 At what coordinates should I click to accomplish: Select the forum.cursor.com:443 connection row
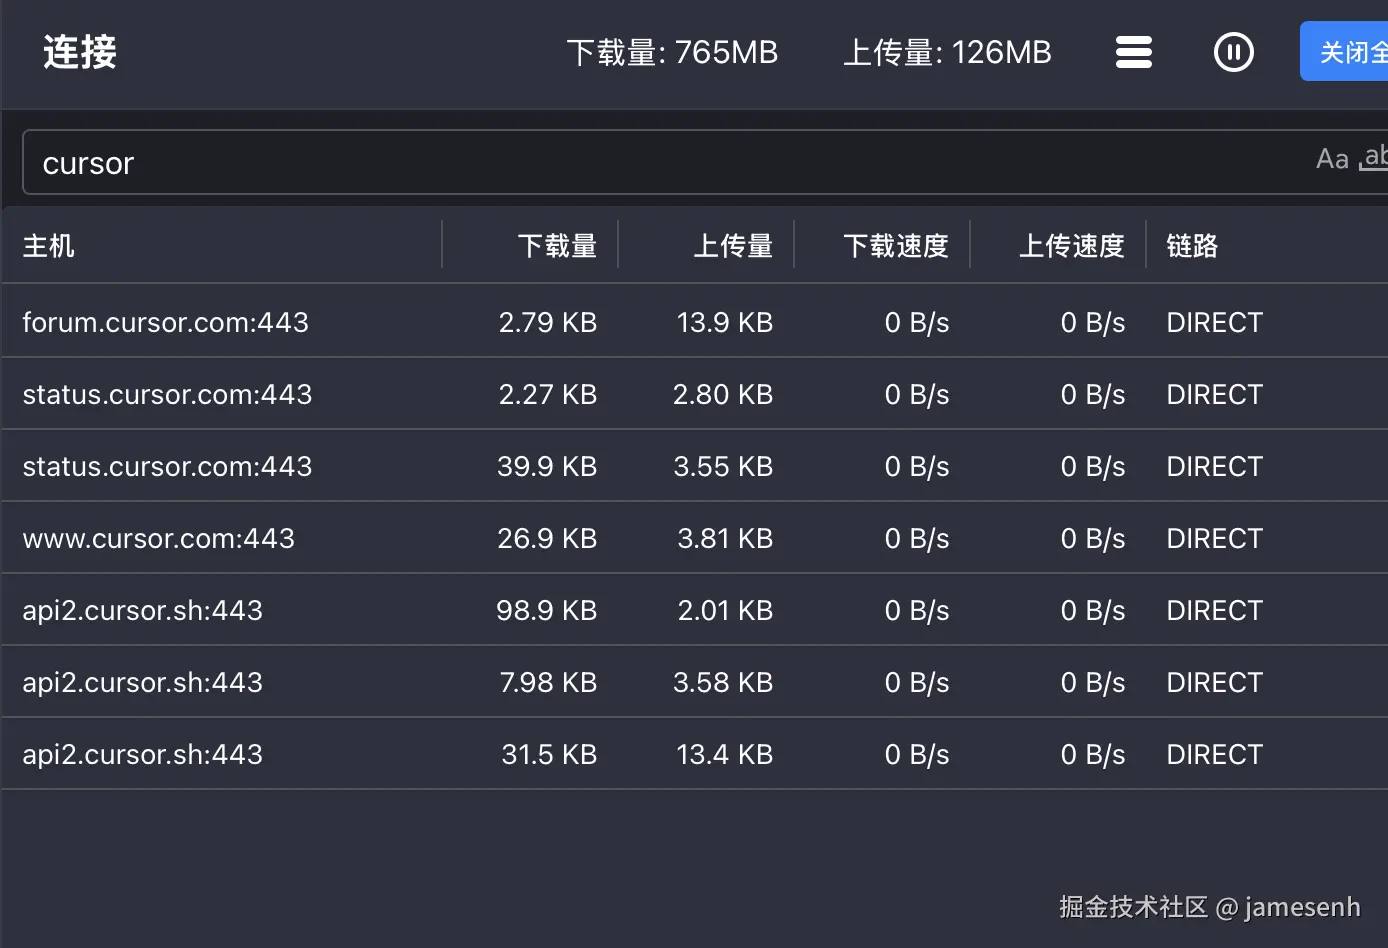(x=400, y=322)
